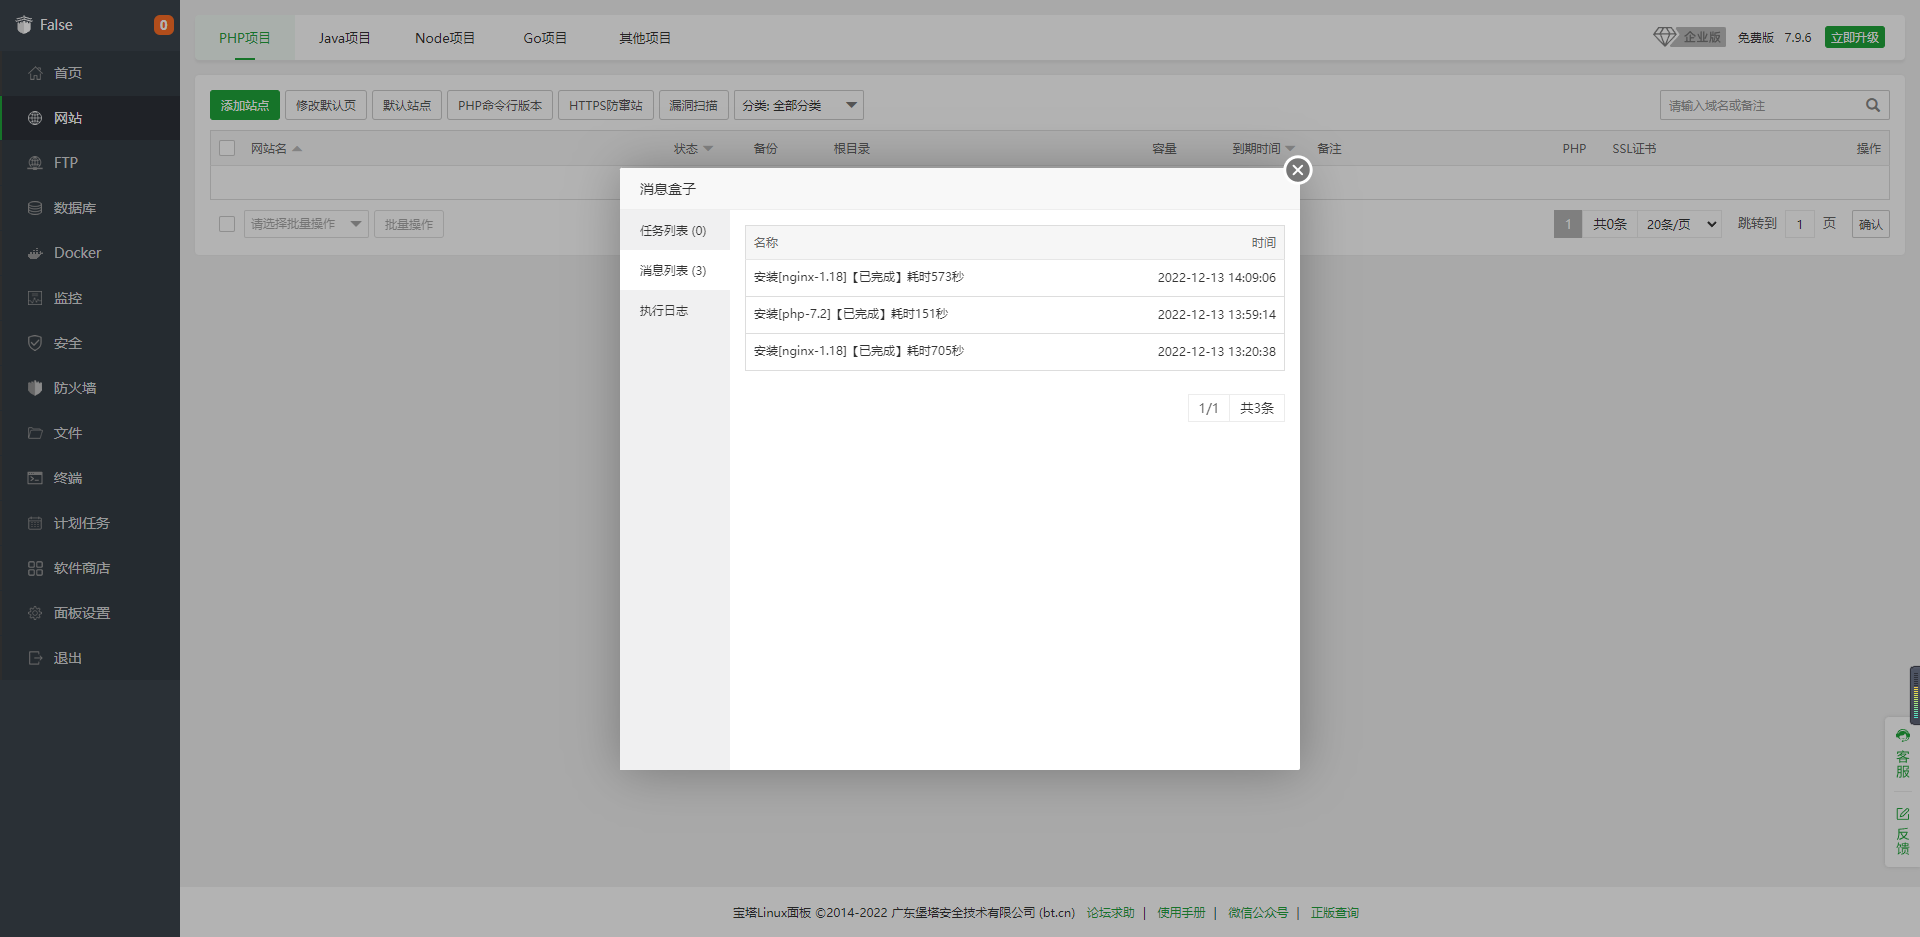Screen dimensions: 1920x937
Task: Click the vertical scrollbar thumb above the 客服 widget
Action: (x=1915, y=695)
